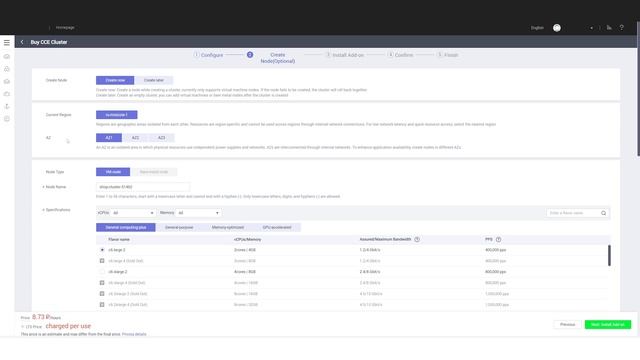The height and width of the screenshot is (360, 640).
Task: Click the Homepage link in the top bar
Action: click(65, 27)
